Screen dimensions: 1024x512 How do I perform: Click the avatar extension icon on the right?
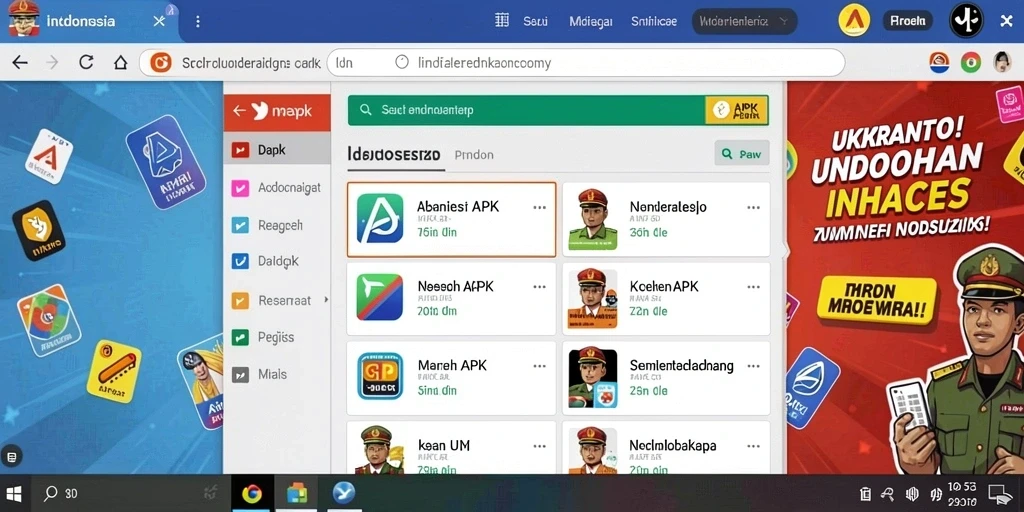pos(1002,63)
